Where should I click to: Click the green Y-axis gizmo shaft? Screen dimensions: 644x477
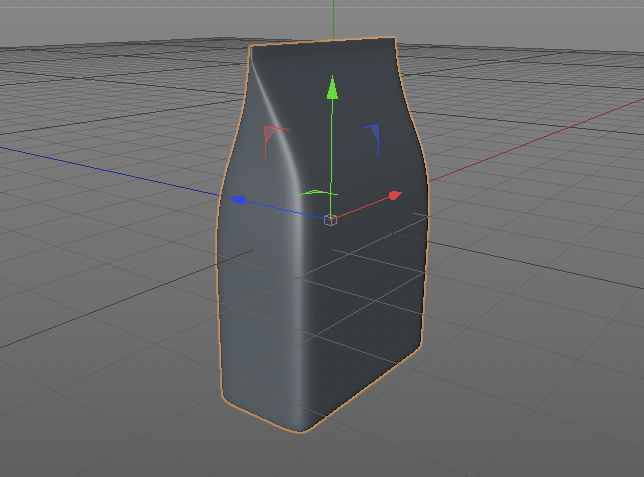pyautogui.click(x=332, y=157)
